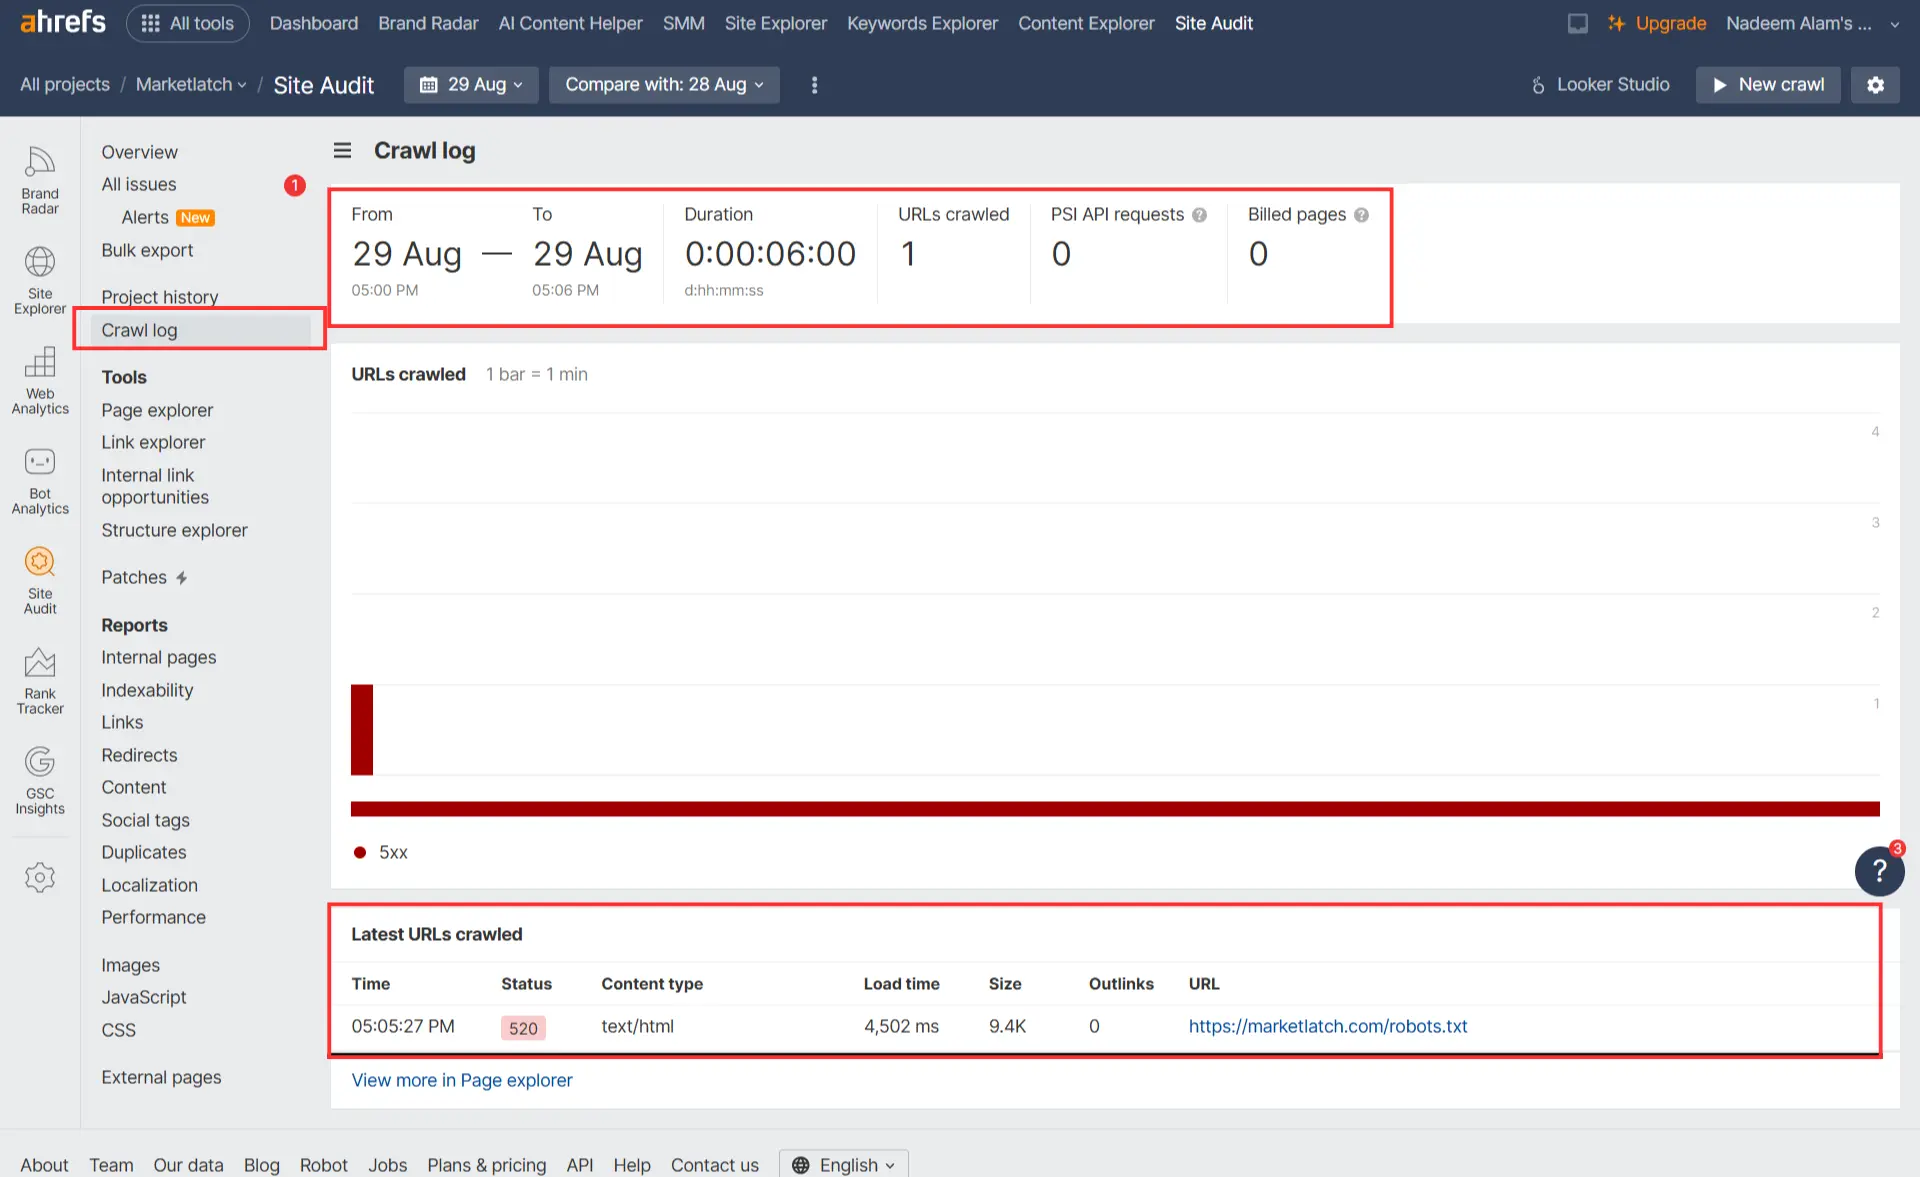The height and width of the screenshot is (1177, 1920).
Task: Open AI Content Helper in top navigation
Action: coord(570,23)
